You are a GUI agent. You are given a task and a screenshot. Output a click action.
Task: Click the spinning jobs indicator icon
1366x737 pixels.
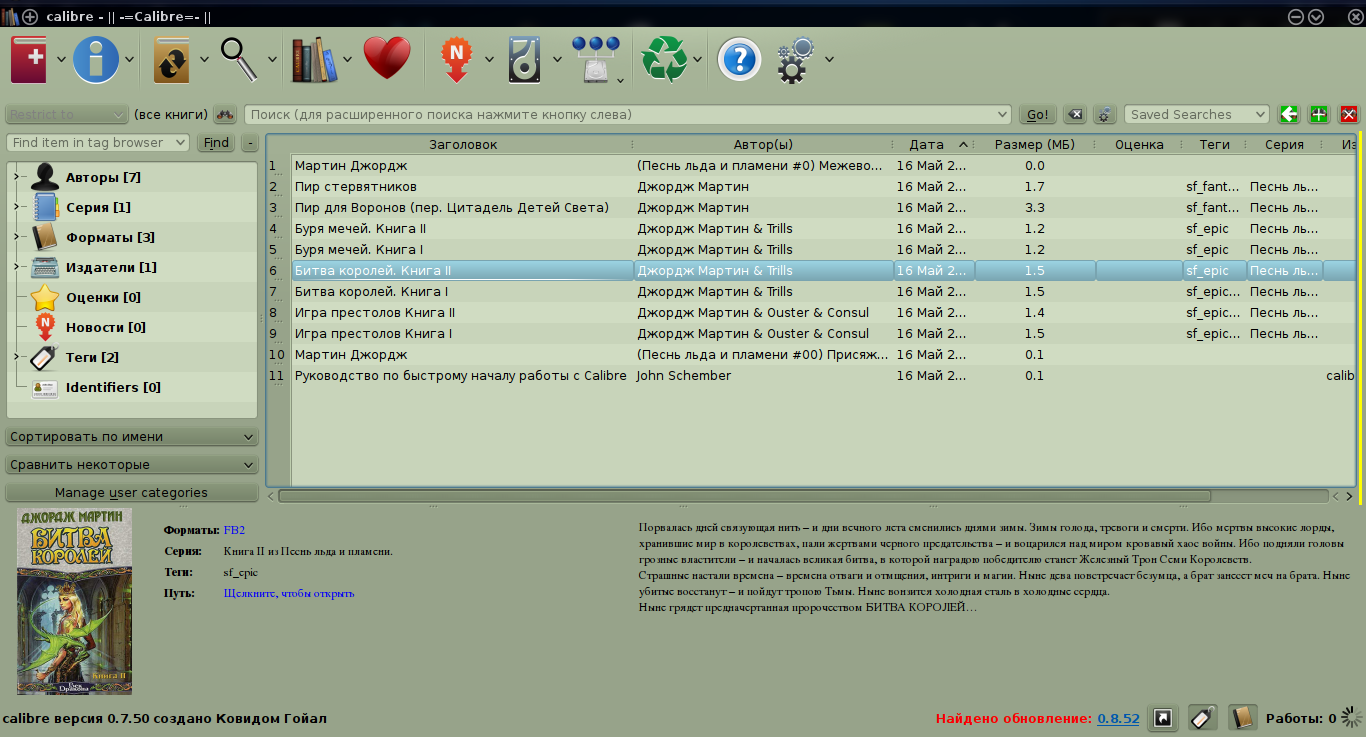1352,718
